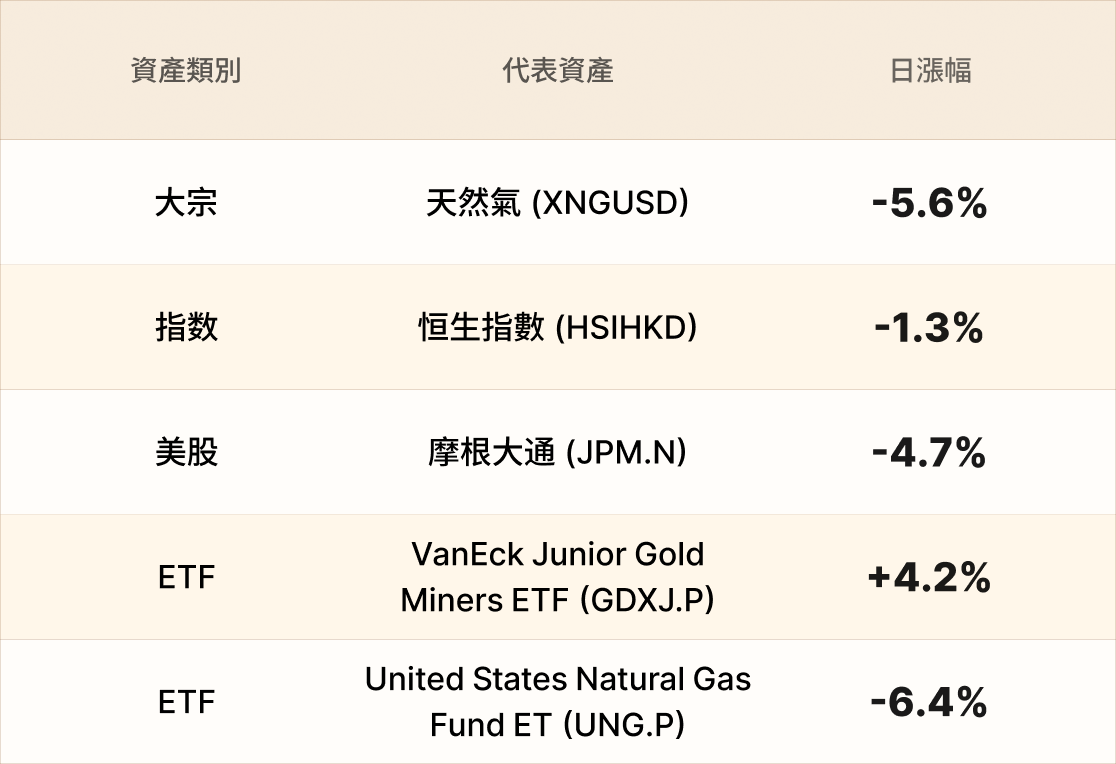Click the -6.4% daily change value
The height and width of the screenshot is (764, 1116).
(930, 703)
